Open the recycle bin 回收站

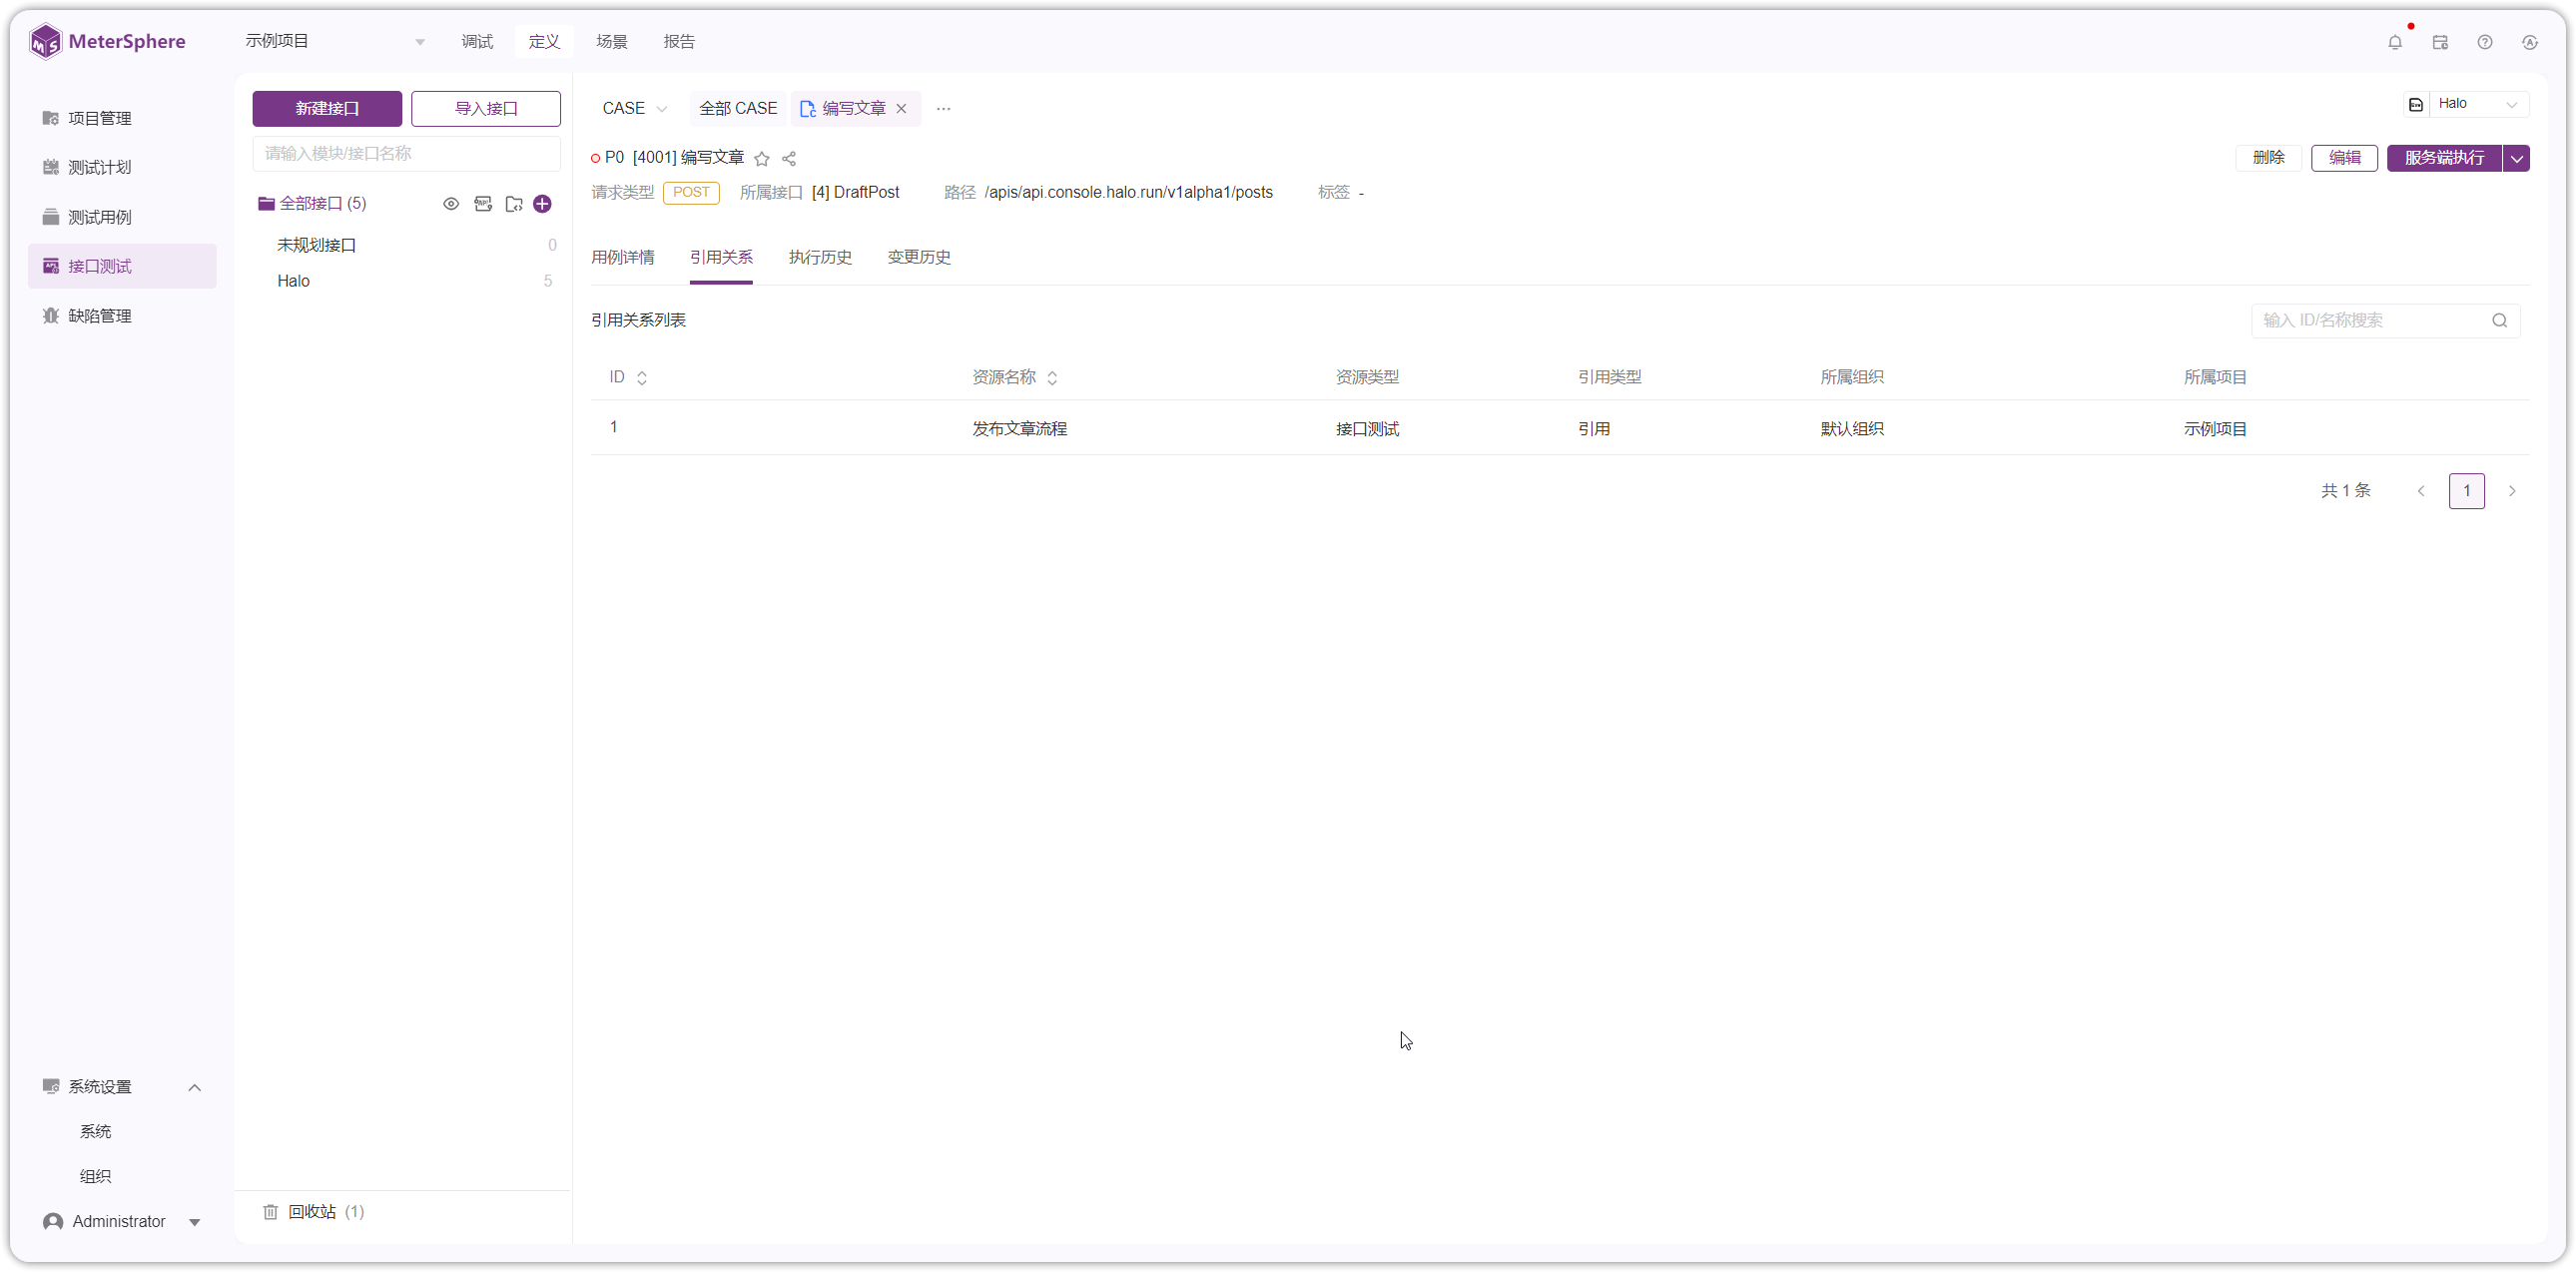click(314, 1212)
